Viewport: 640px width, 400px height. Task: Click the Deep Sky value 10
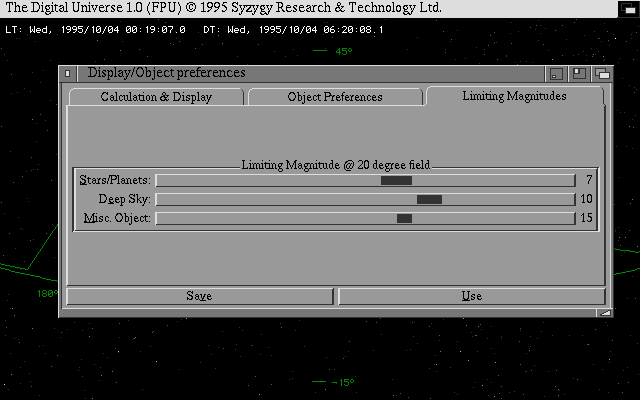(x=586, y=199)
